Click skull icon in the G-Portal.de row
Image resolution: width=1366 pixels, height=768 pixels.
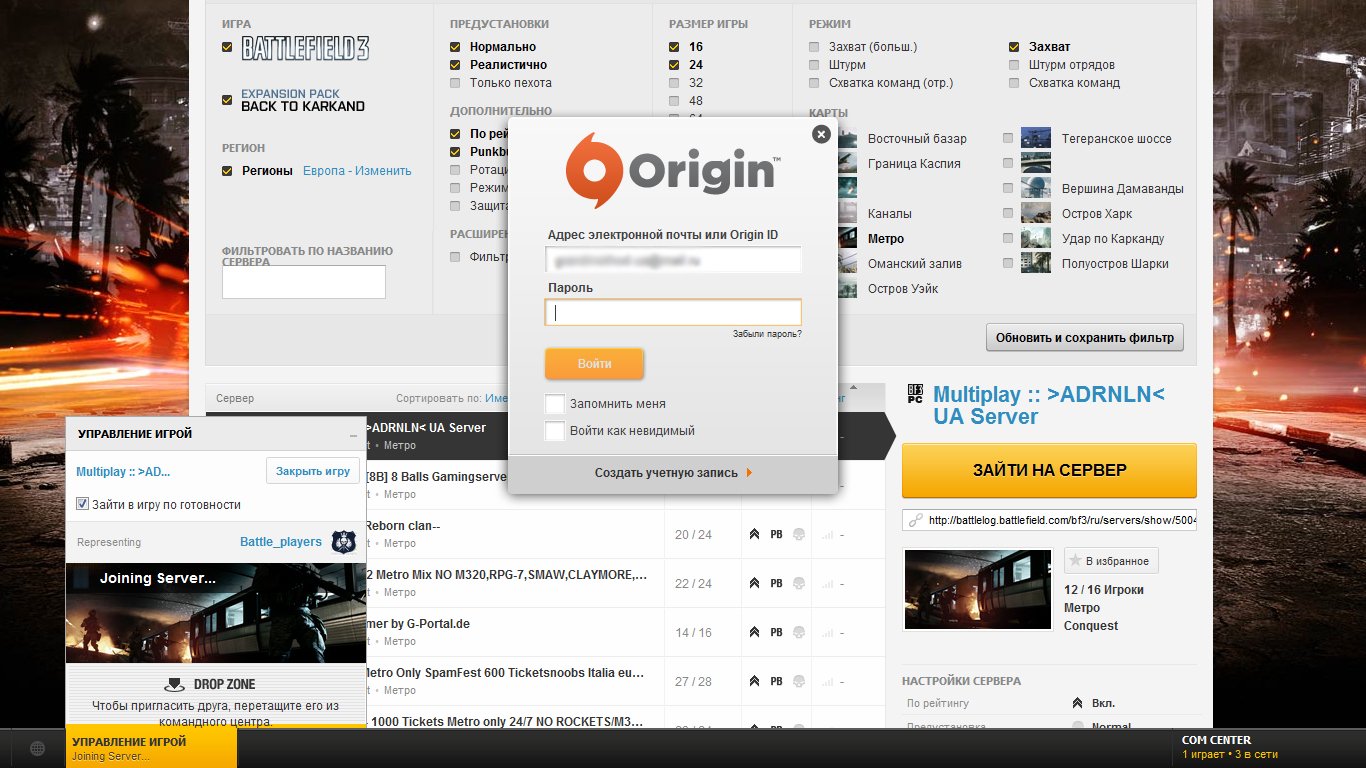coord(798,633)
